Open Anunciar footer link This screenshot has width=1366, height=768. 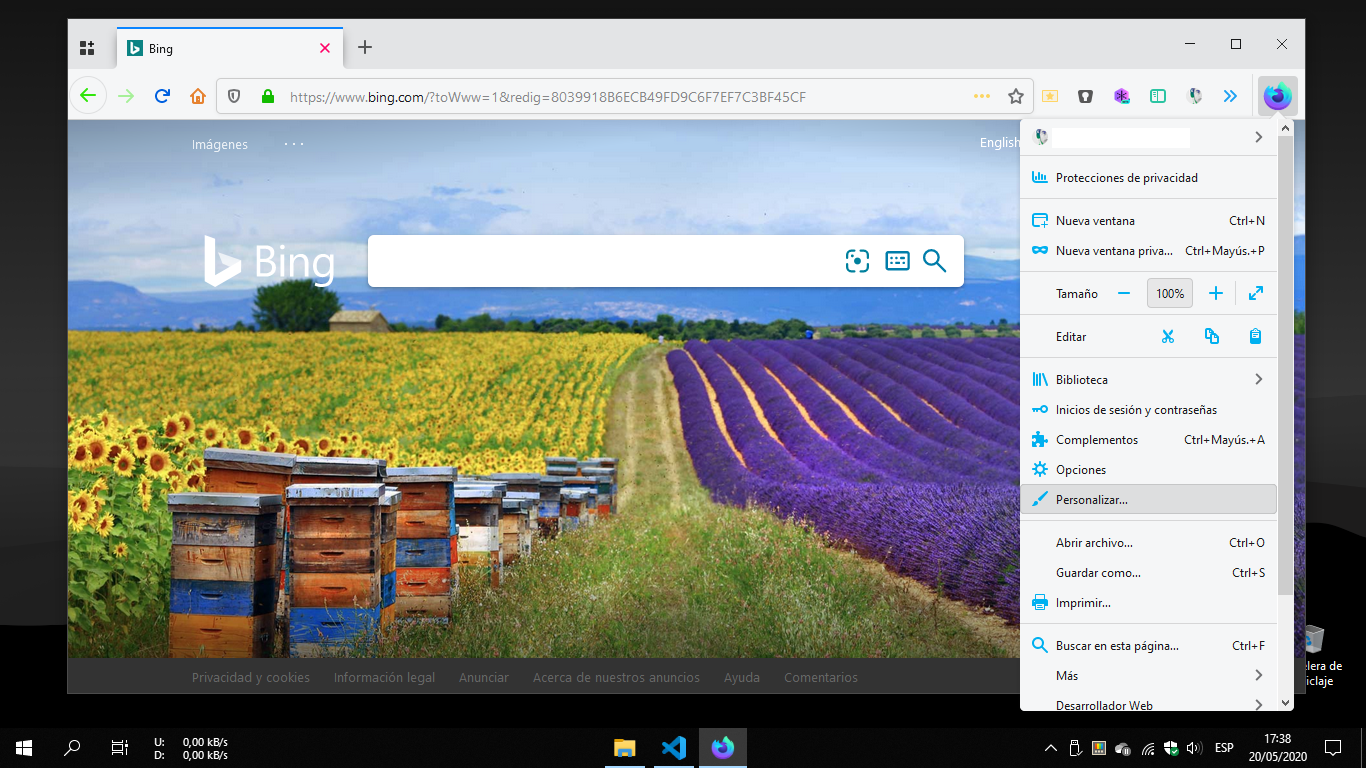484,678
